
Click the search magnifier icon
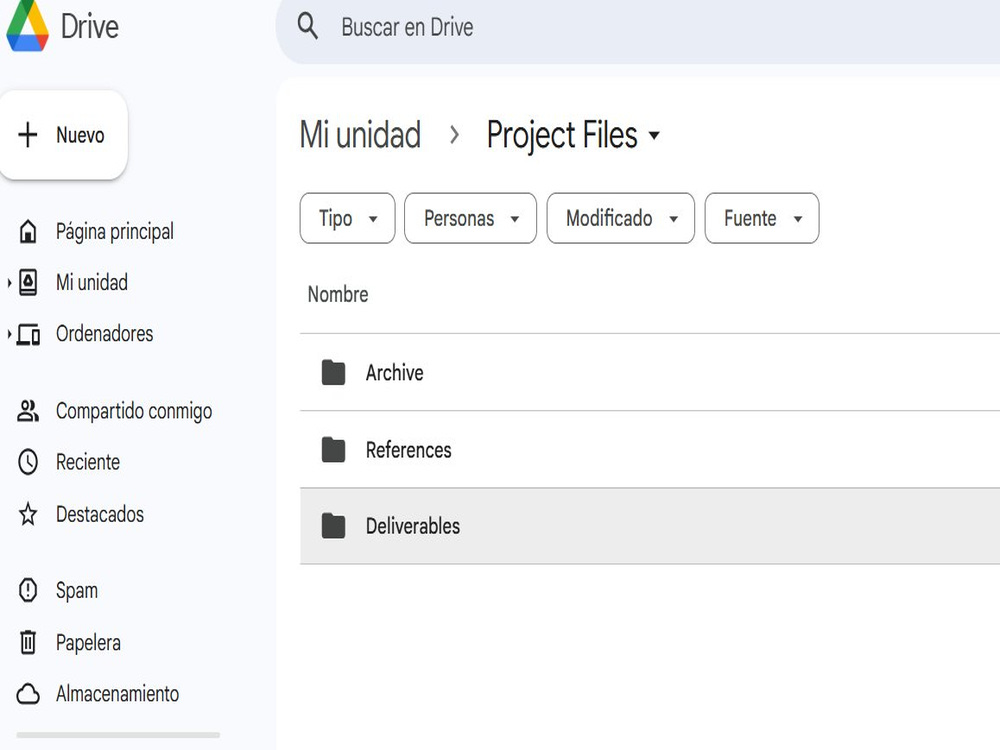(308, 27)
